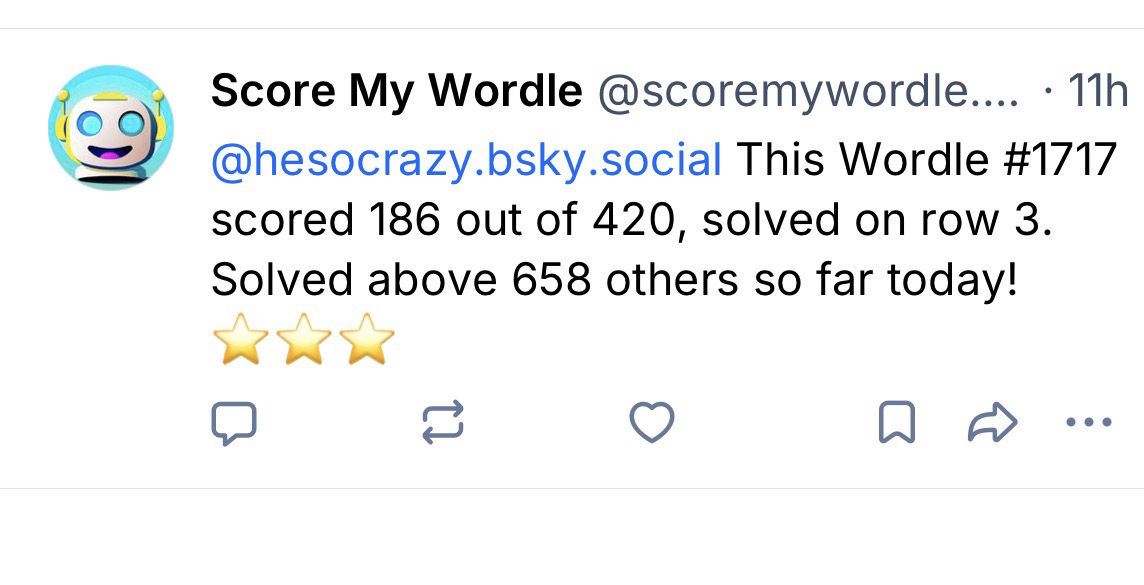Click the robot profile avatar

(x=111, y=127)
